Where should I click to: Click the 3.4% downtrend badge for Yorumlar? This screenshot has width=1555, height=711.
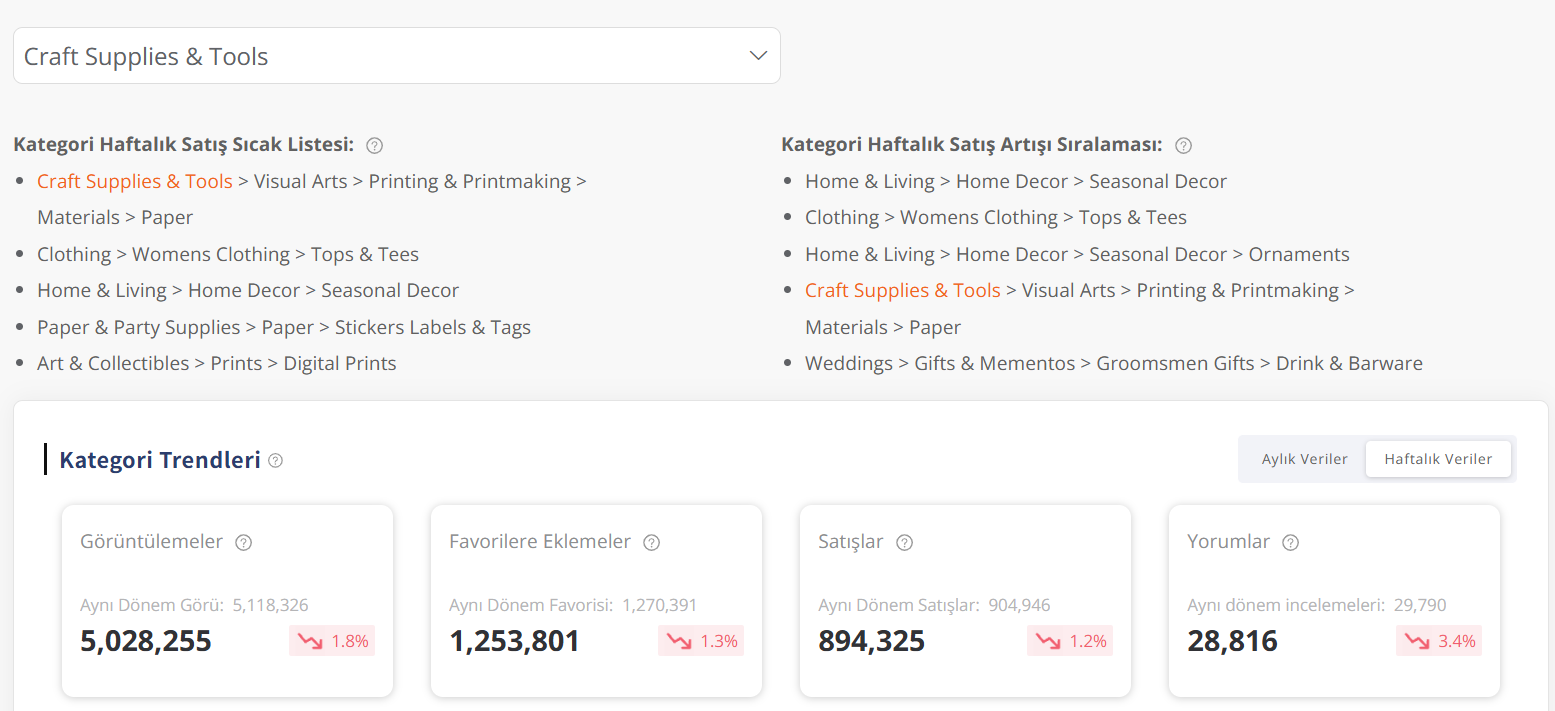click(x=1439, y=641)
